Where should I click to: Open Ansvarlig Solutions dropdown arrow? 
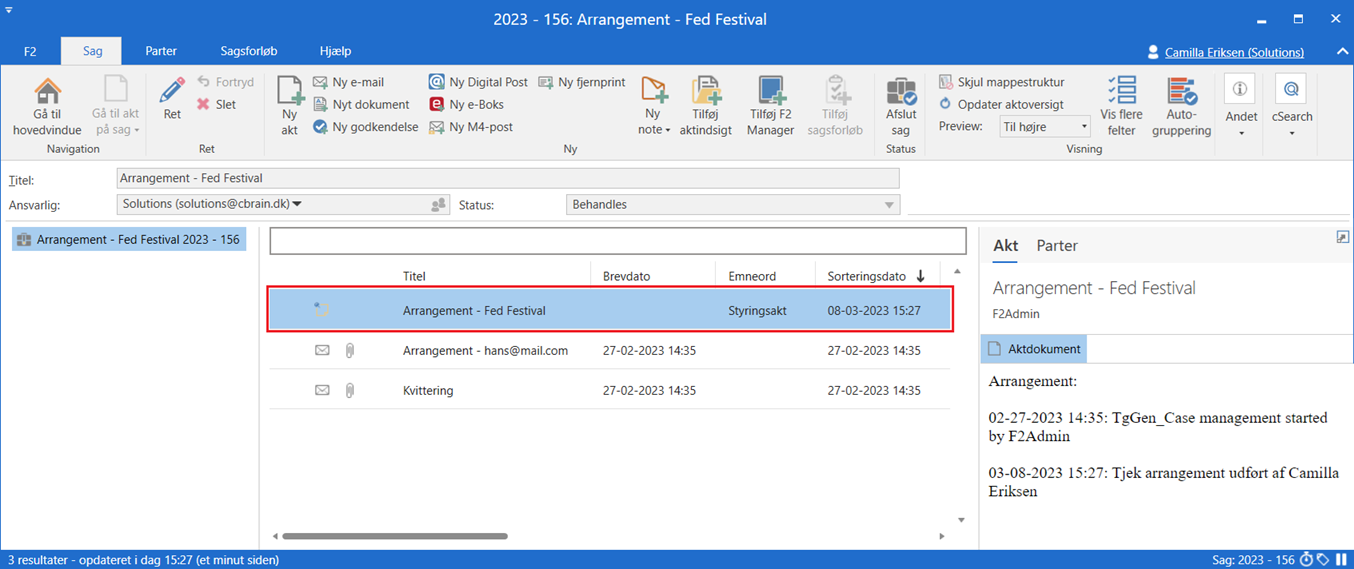click(x=297, y=204)
